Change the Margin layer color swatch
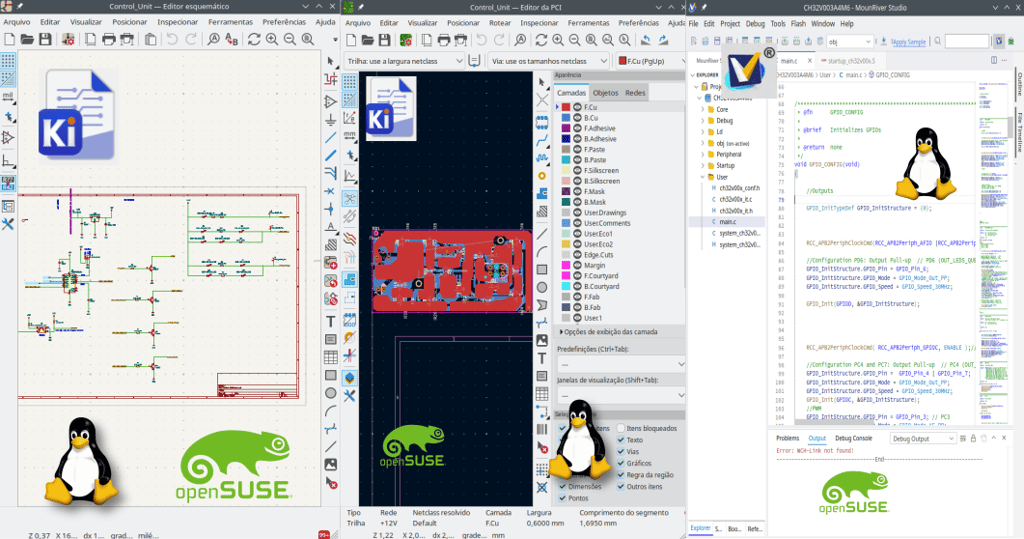 (566, 265)
